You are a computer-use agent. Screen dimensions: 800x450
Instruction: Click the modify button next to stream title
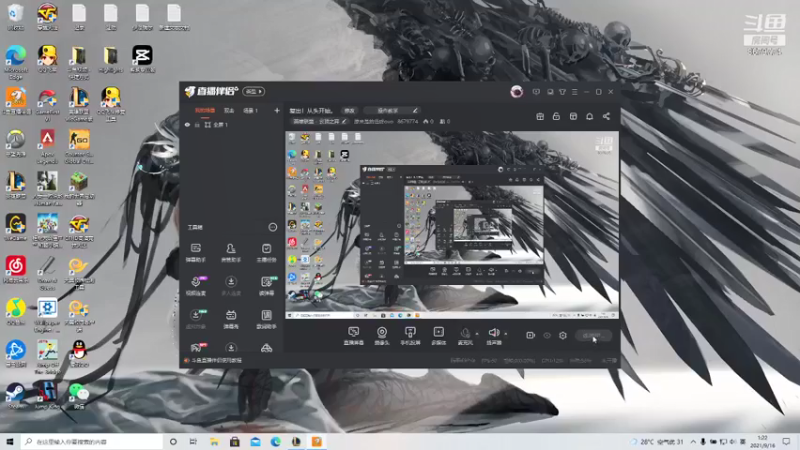click(349, 110)
